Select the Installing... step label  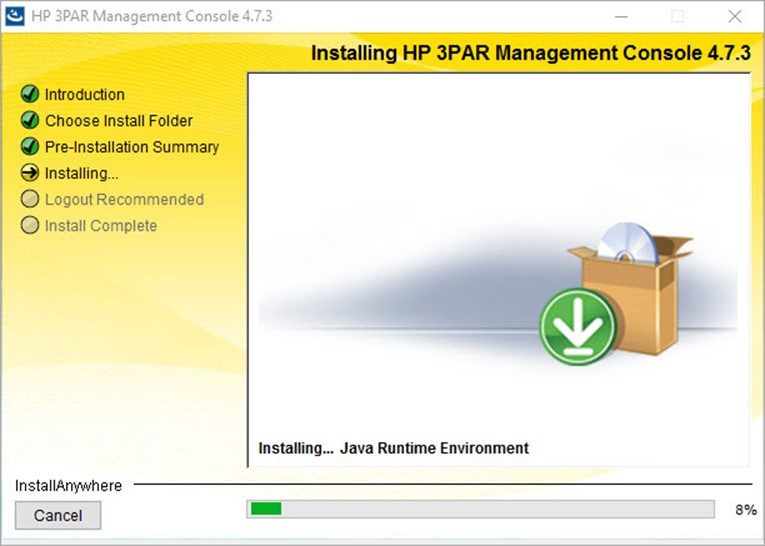point(81,173)
